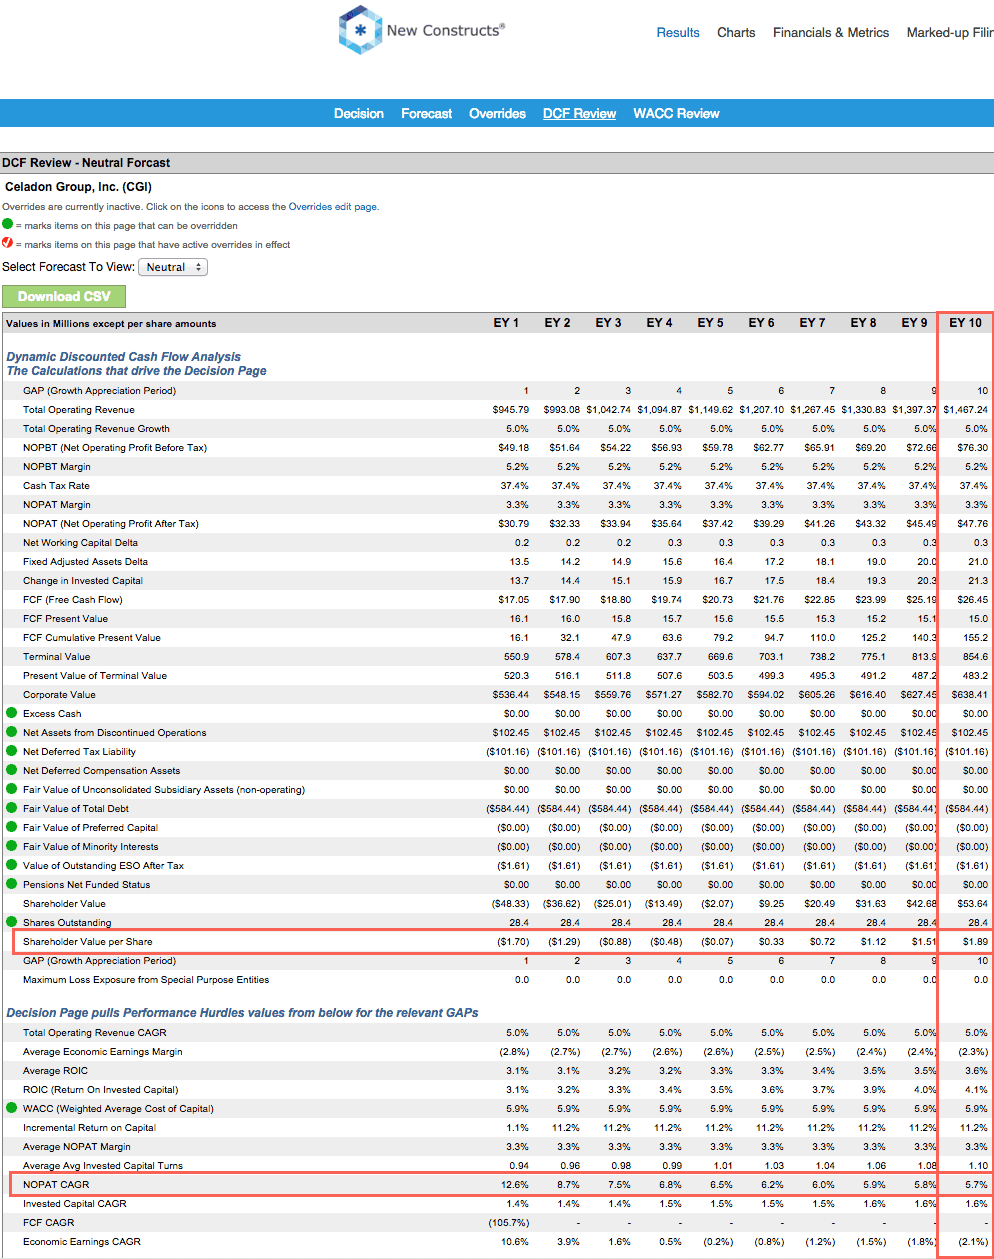Click EY 1 Corporate Value $536.44
Screen dimensions: 994x1259
pyautogui.click(x=511, y=695)
